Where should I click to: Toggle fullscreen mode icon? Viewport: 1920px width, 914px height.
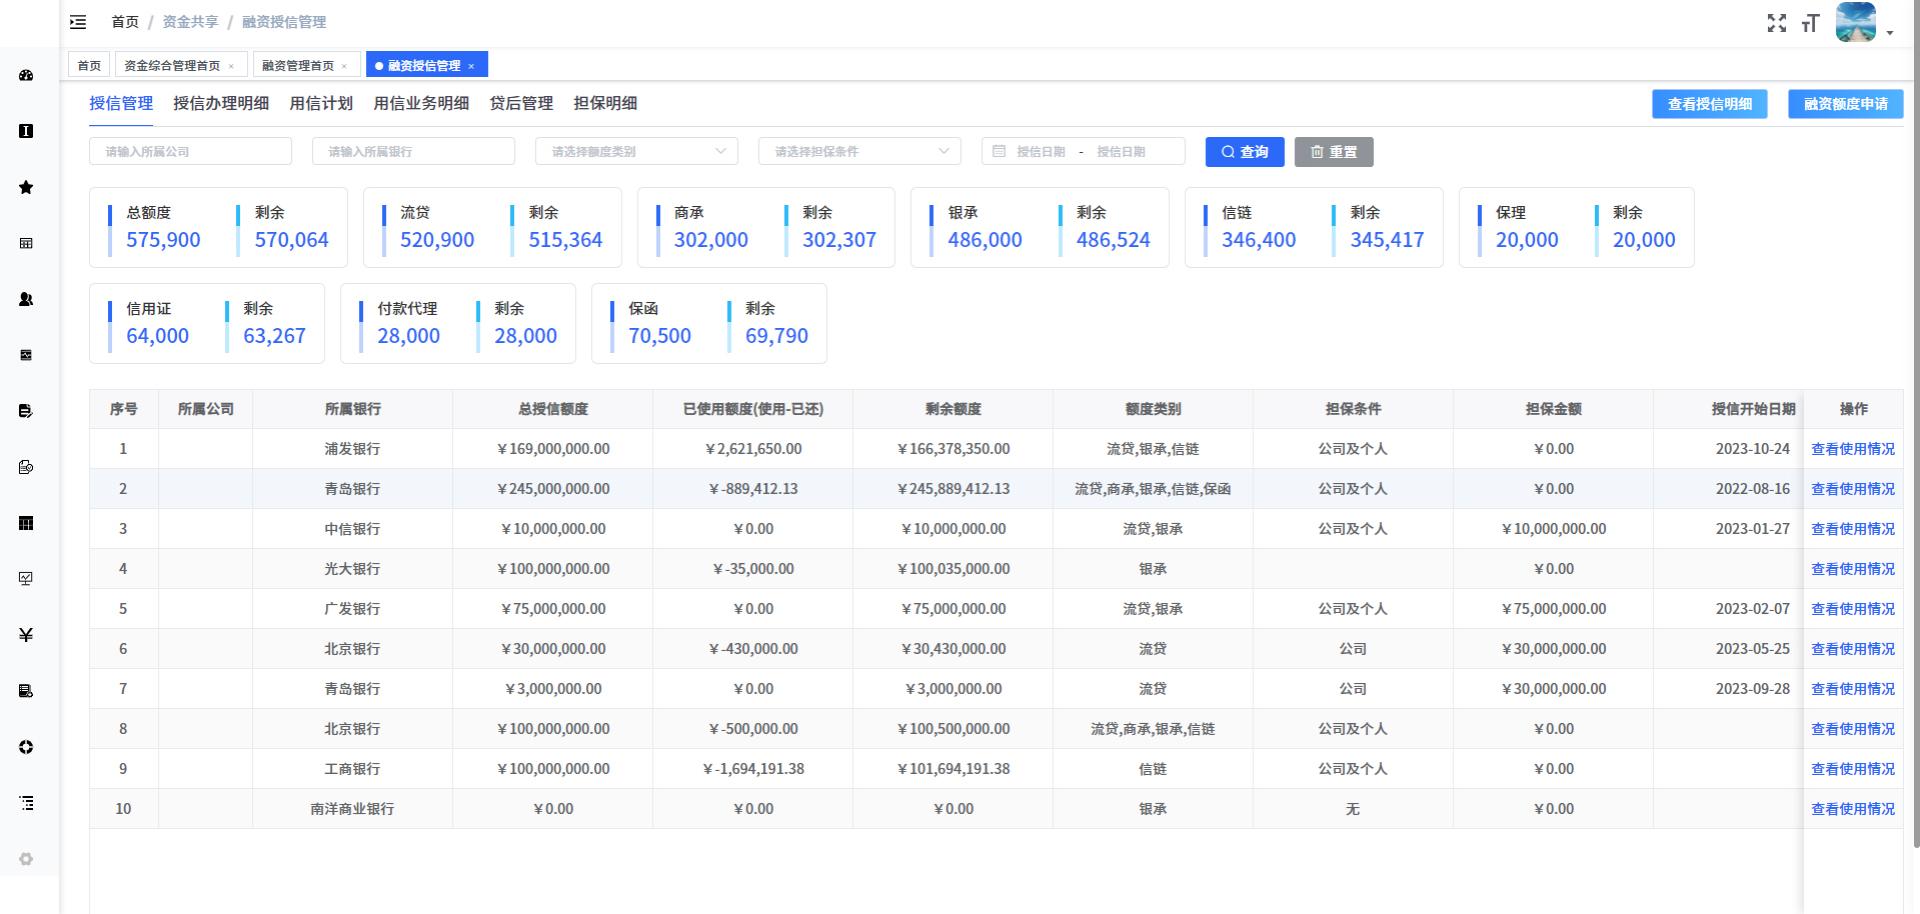tap(1776, 23)
